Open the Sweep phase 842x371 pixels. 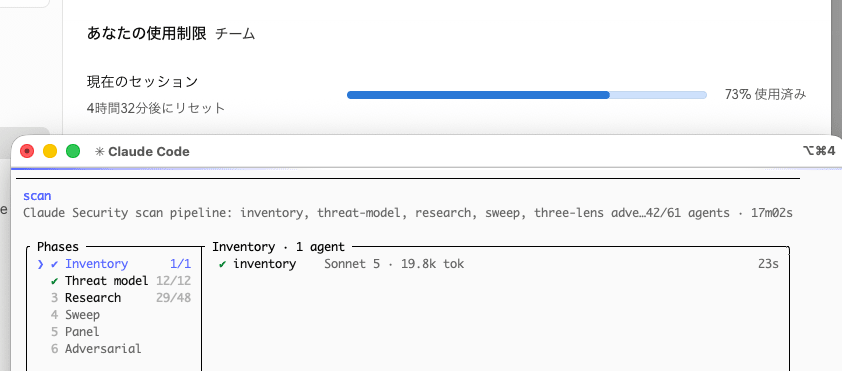[82, 315]
